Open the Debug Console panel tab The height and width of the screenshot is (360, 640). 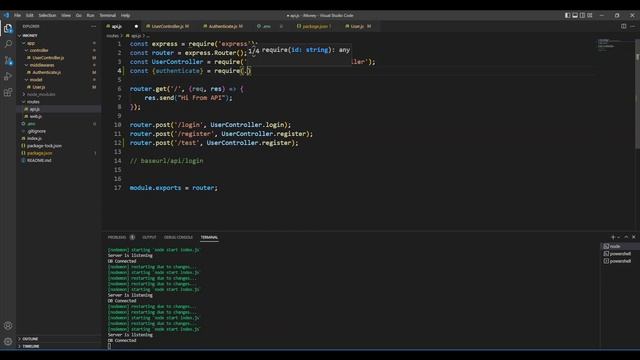[178, 237]
